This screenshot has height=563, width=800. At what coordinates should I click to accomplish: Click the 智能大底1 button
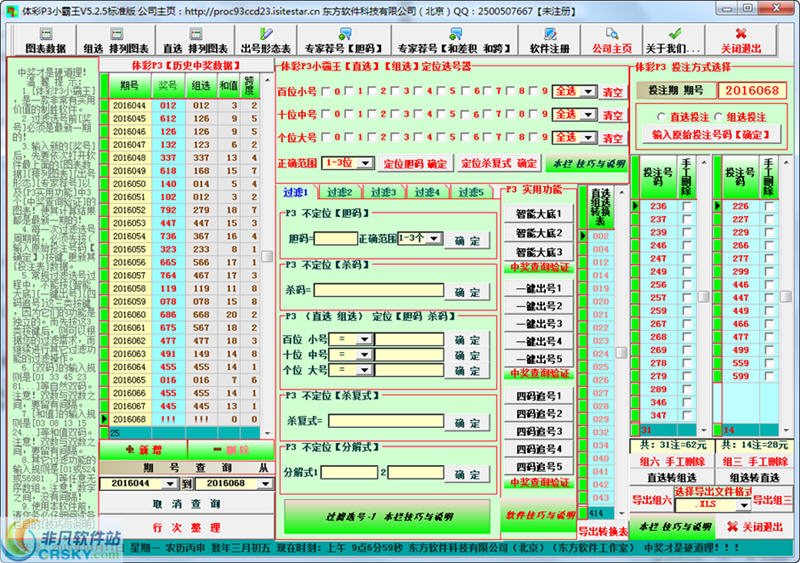point(539,214)
